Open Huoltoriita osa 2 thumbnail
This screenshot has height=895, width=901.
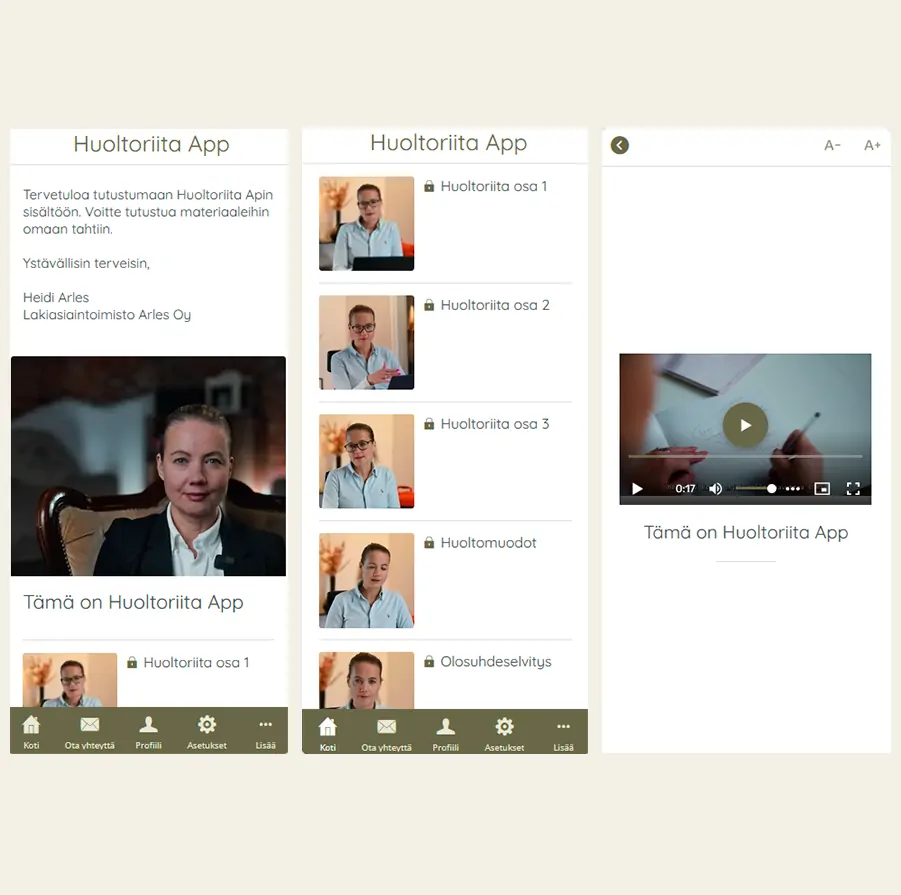click(x=367, y=342)
